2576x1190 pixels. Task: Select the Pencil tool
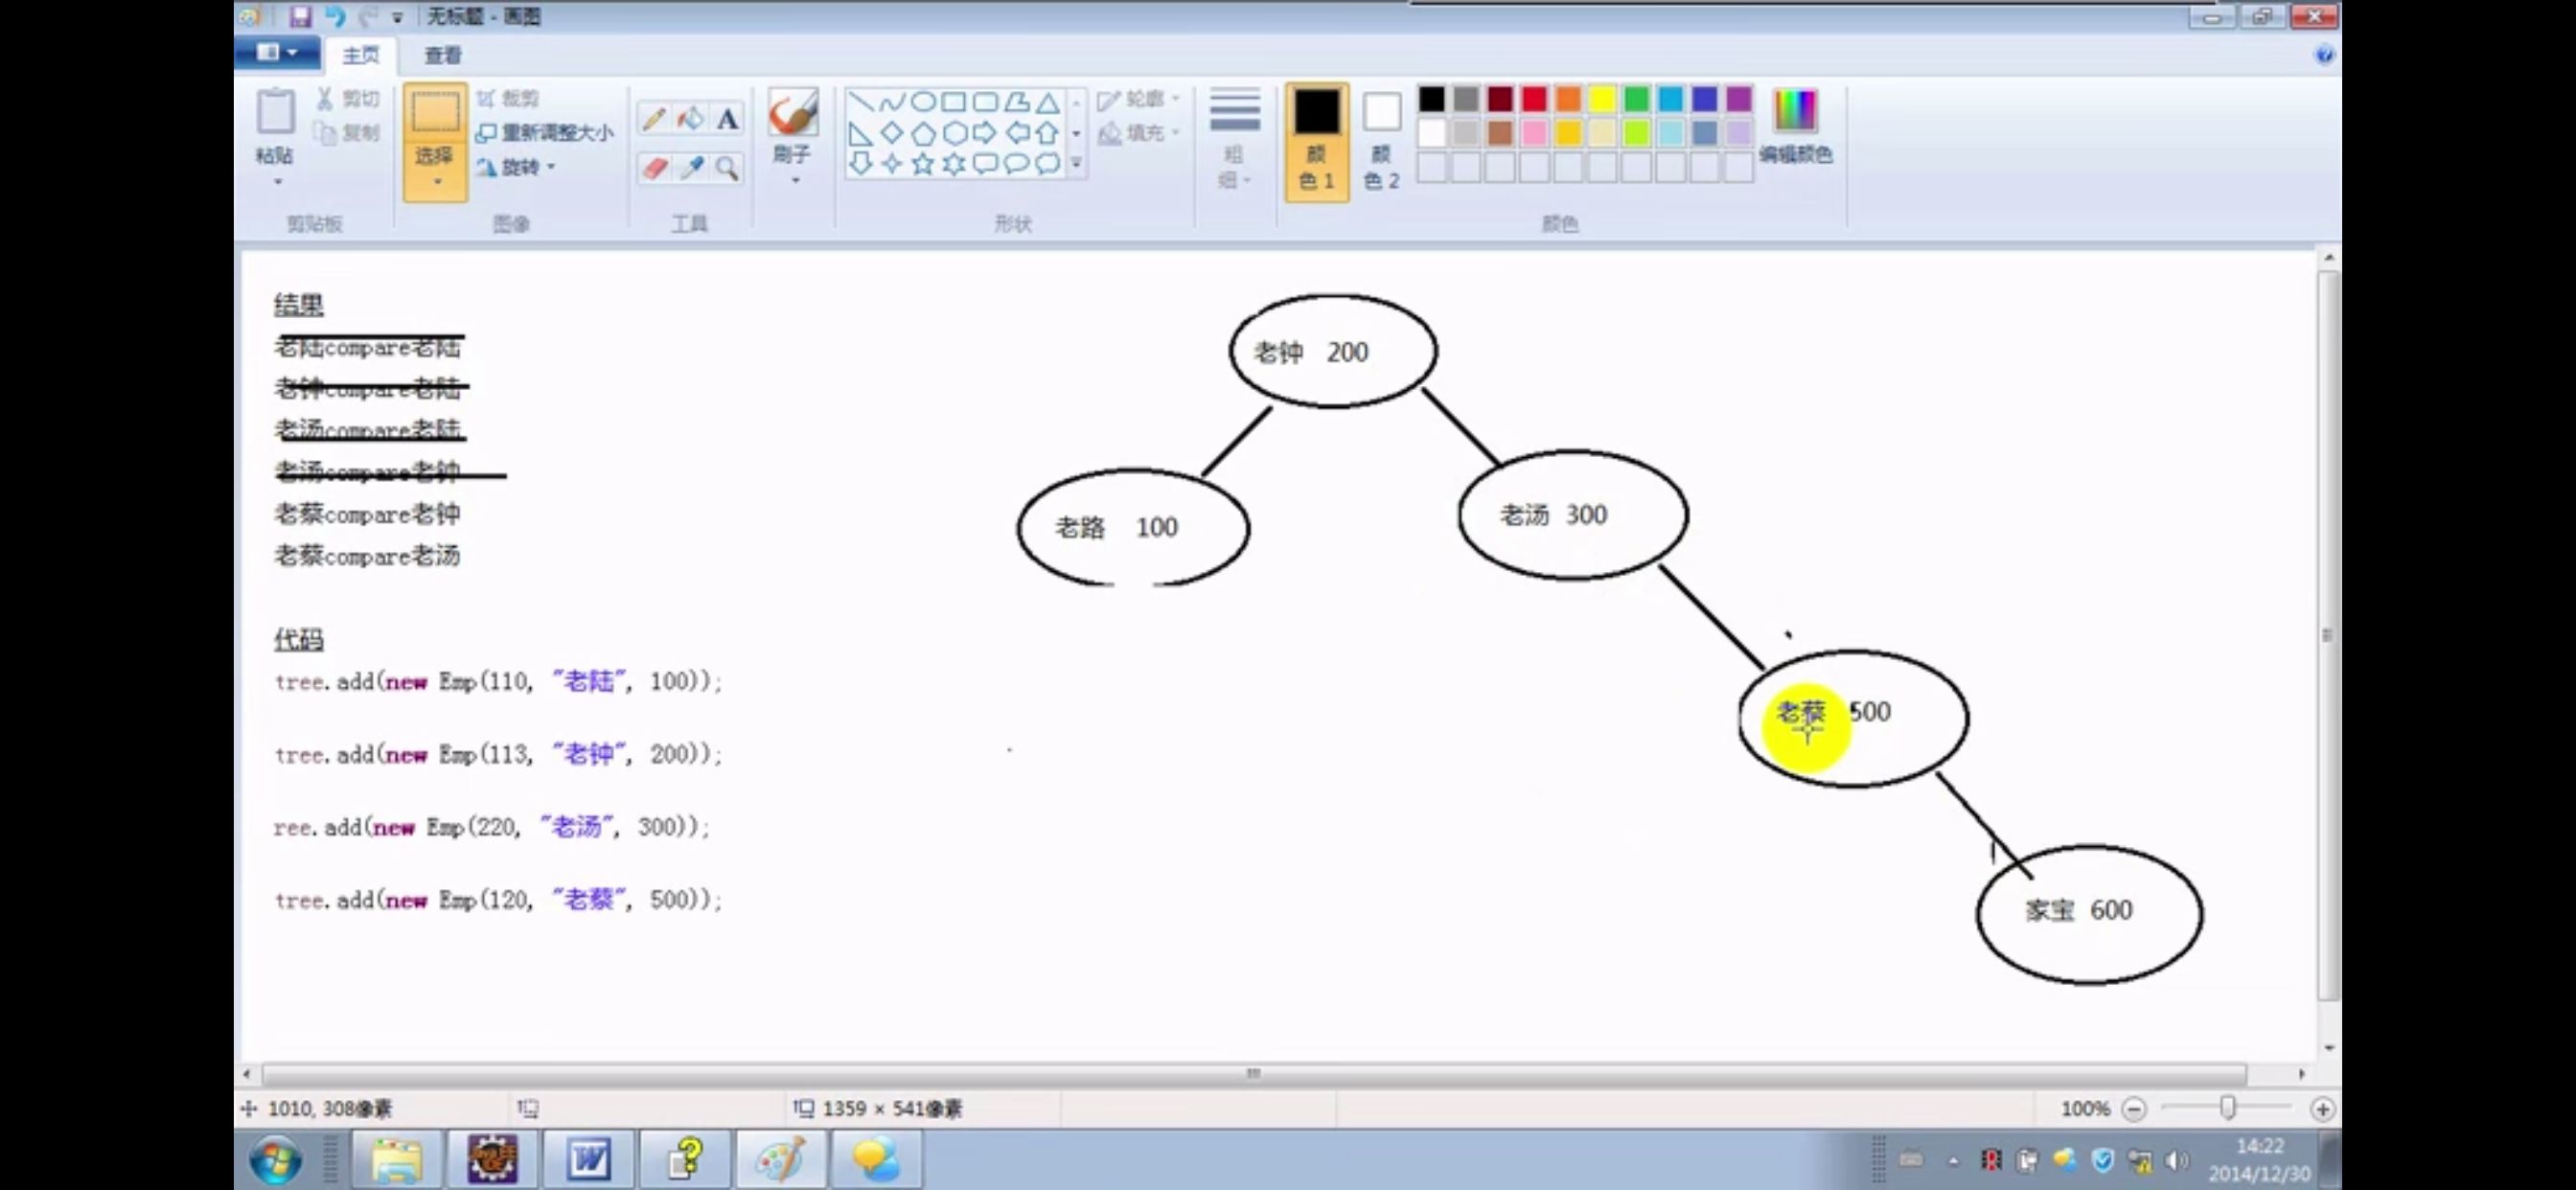click(x=655, y=117)
